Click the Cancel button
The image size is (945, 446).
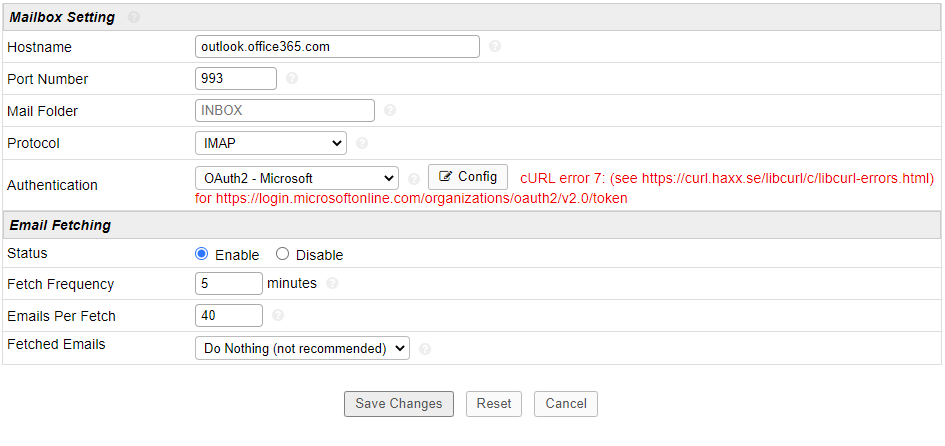coord(566,404)
